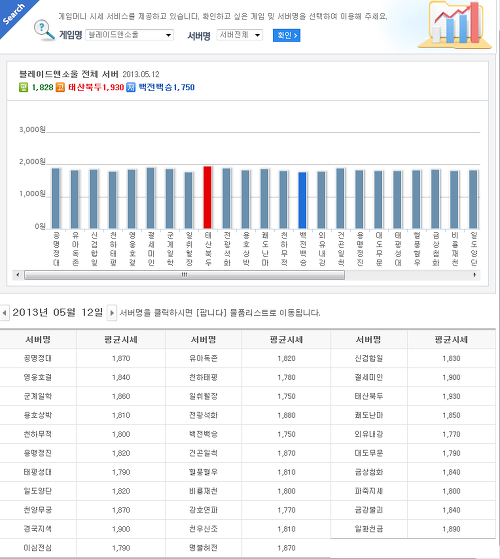Click the 공명정대 bar in the chart
Viewport: 500px width, 559px height.
56,198
